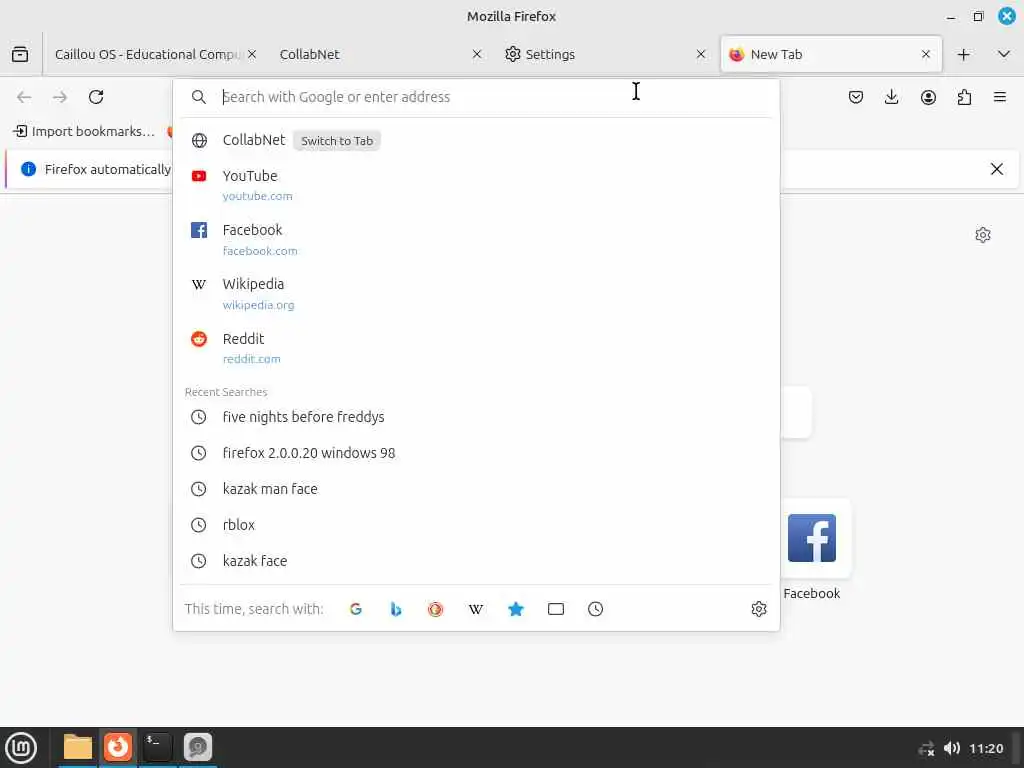The height and width of the screenshot is (768, 1024).
Task: Click the volume icon in tray
Action: pos(952,748)
